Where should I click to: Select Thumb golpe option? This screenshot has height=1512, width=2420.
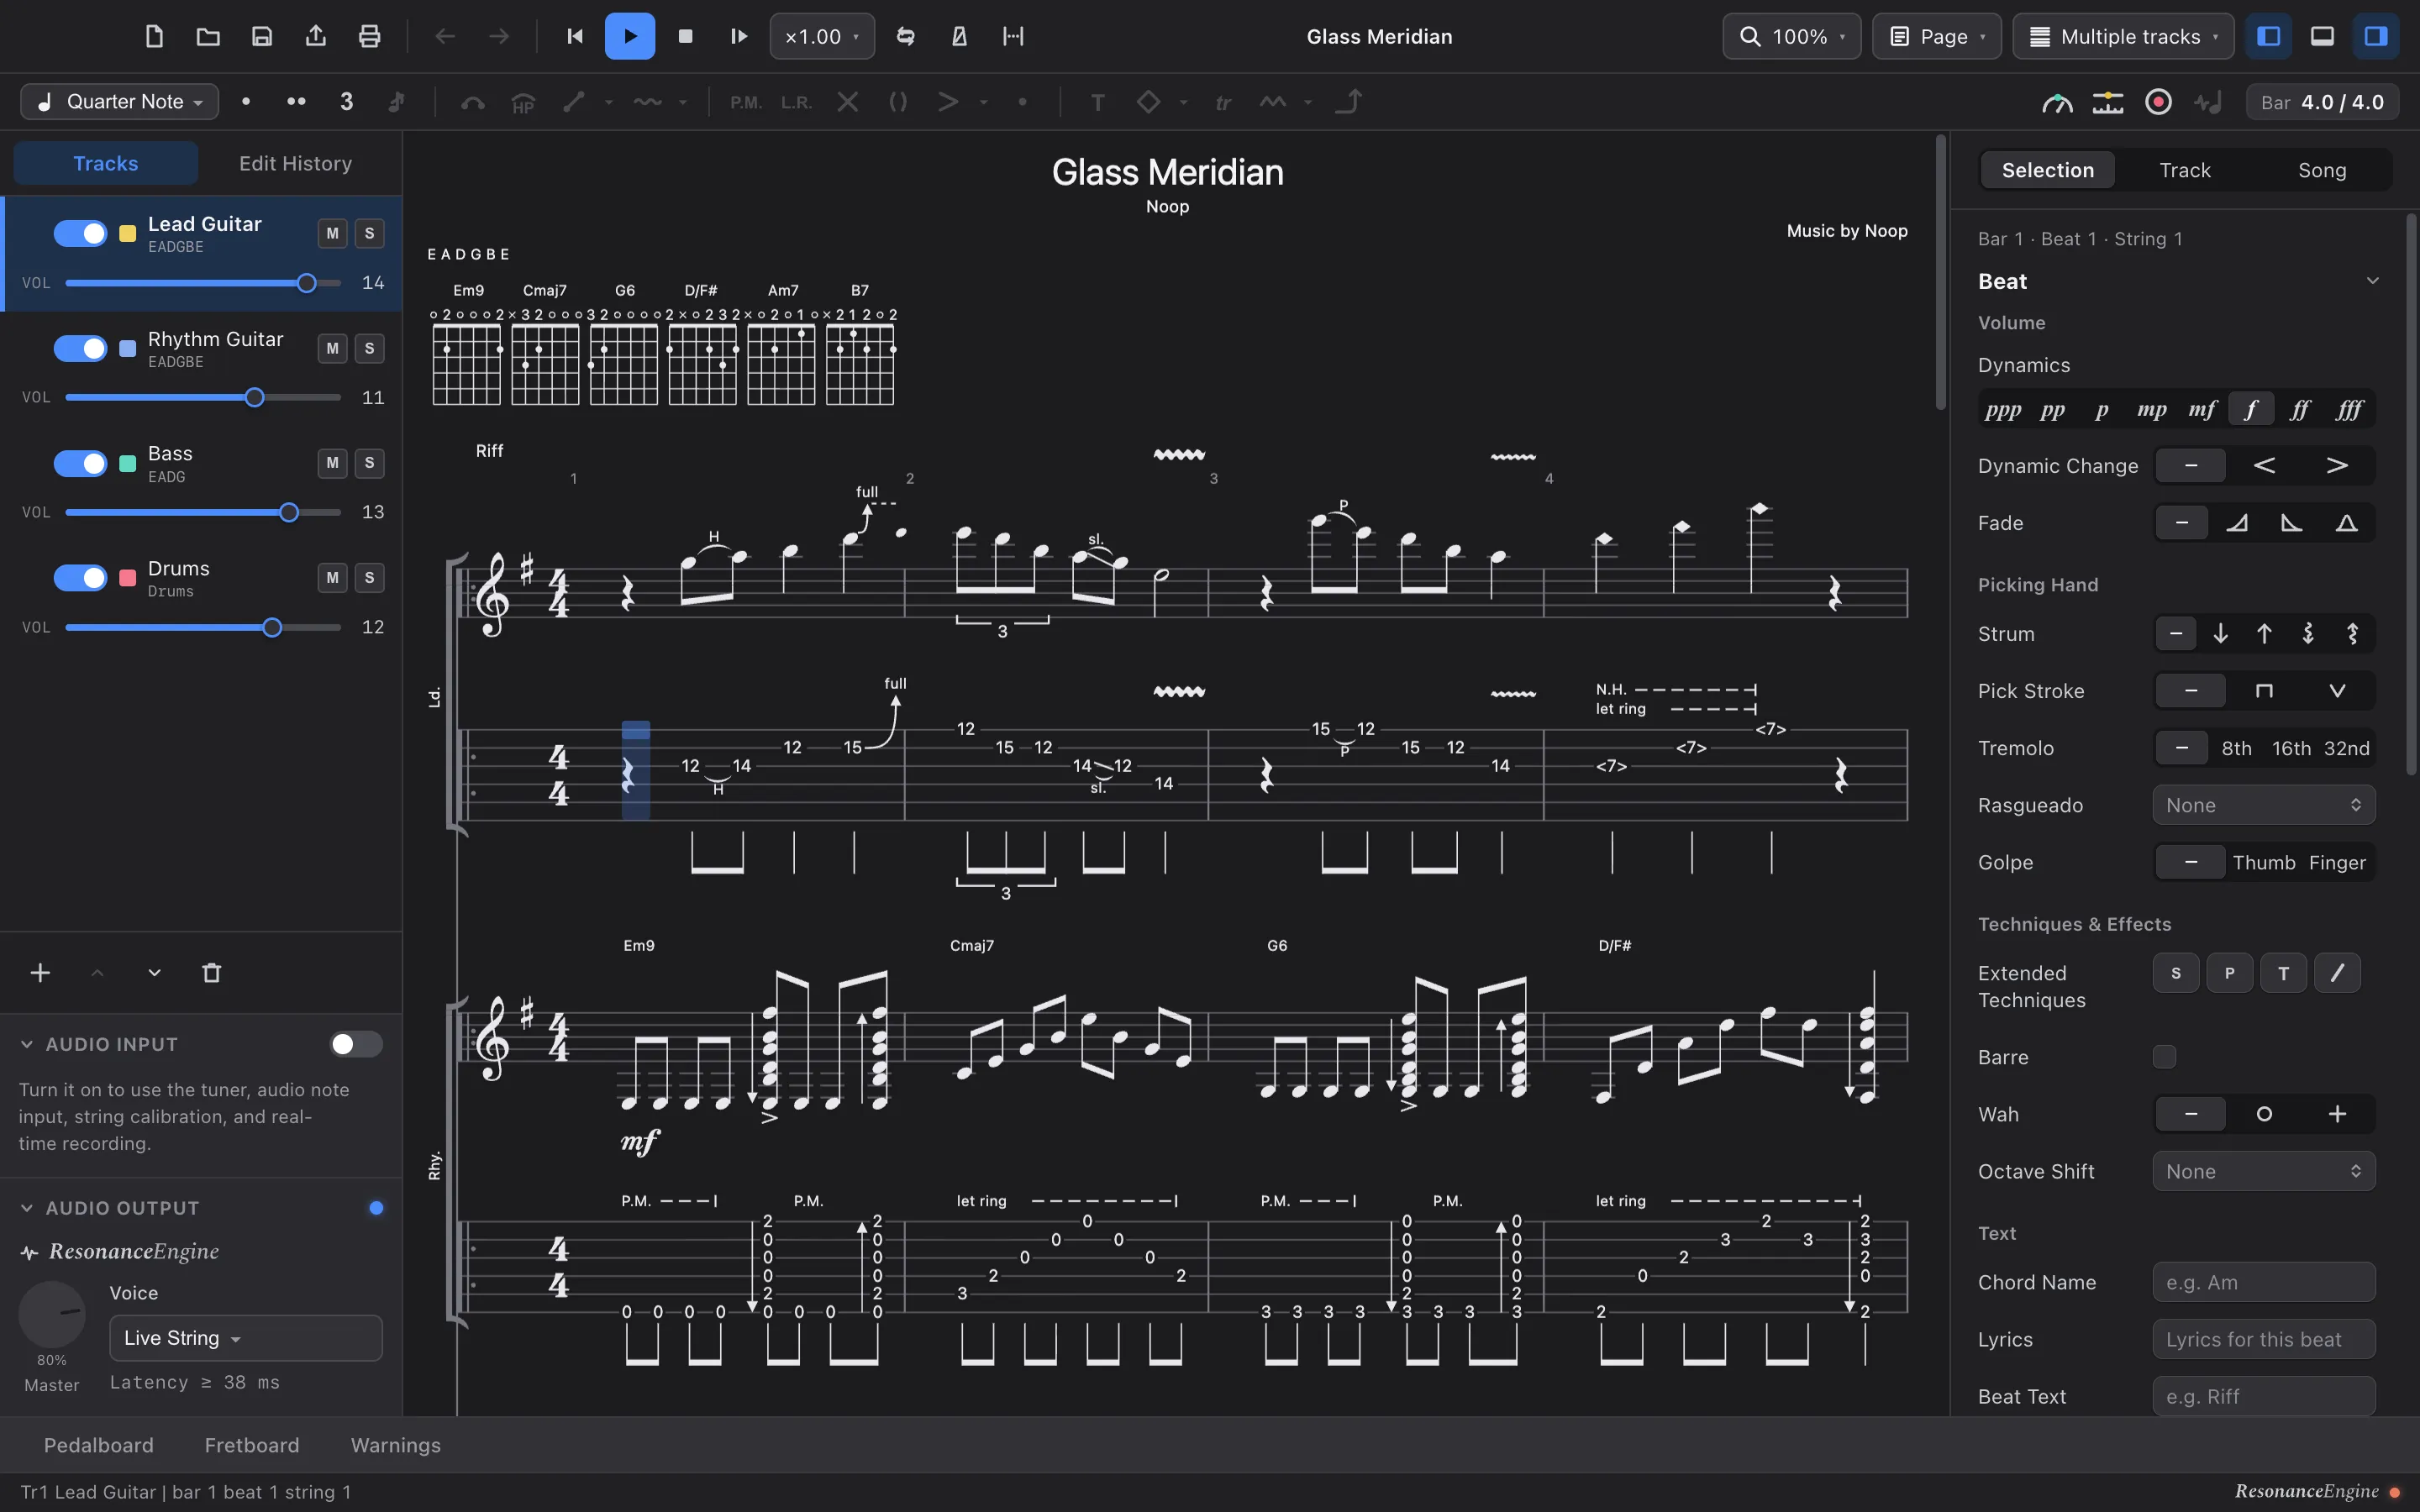pyautogui.click(x=2264, y=862)
